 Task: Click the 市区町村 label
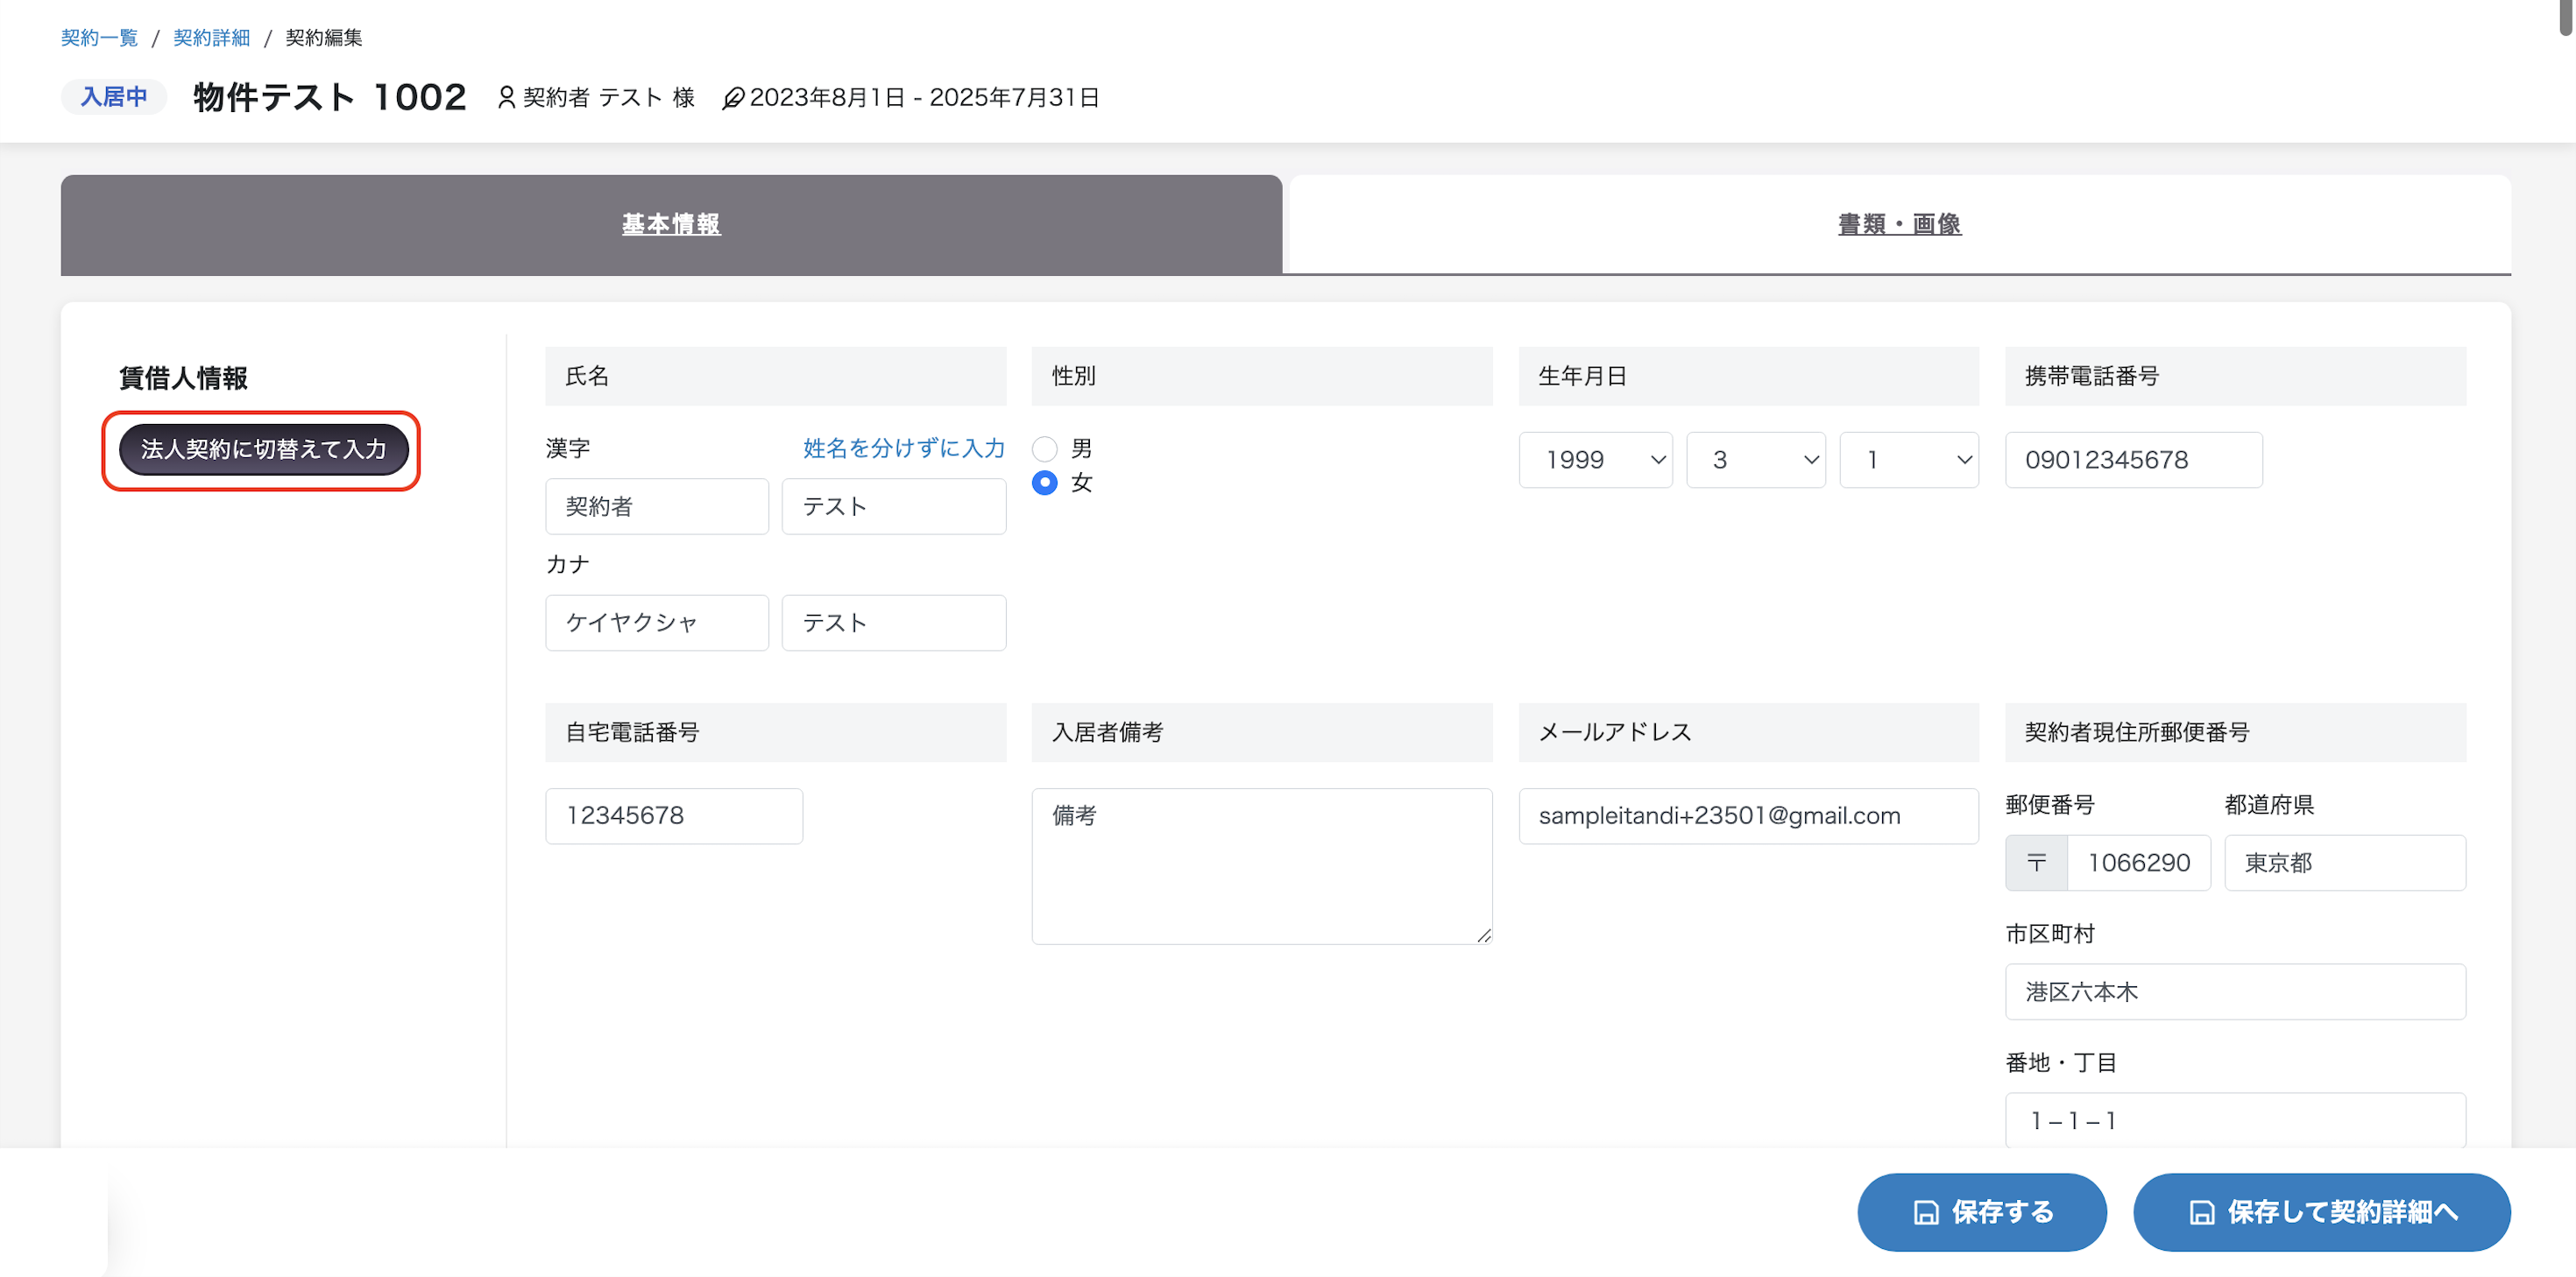pos(2050,934)
